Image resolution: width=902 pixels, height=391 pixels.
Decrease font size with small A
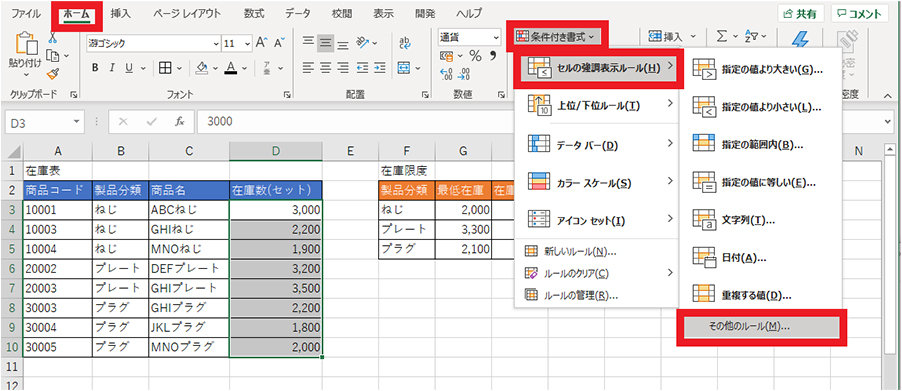279,43
